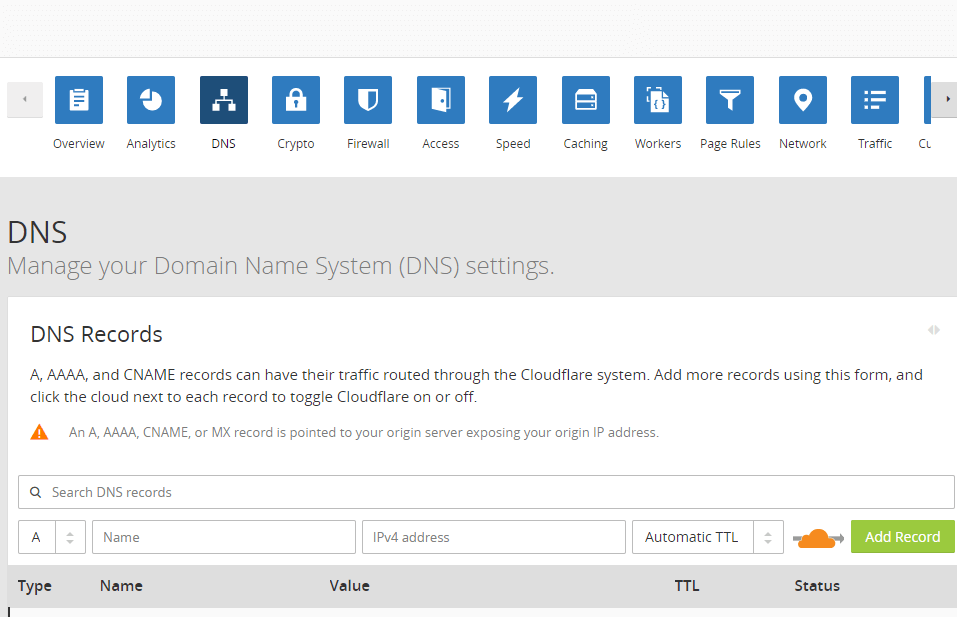Click the orange warning triangle icon
The image size is (957, 617).
[39, 432]
